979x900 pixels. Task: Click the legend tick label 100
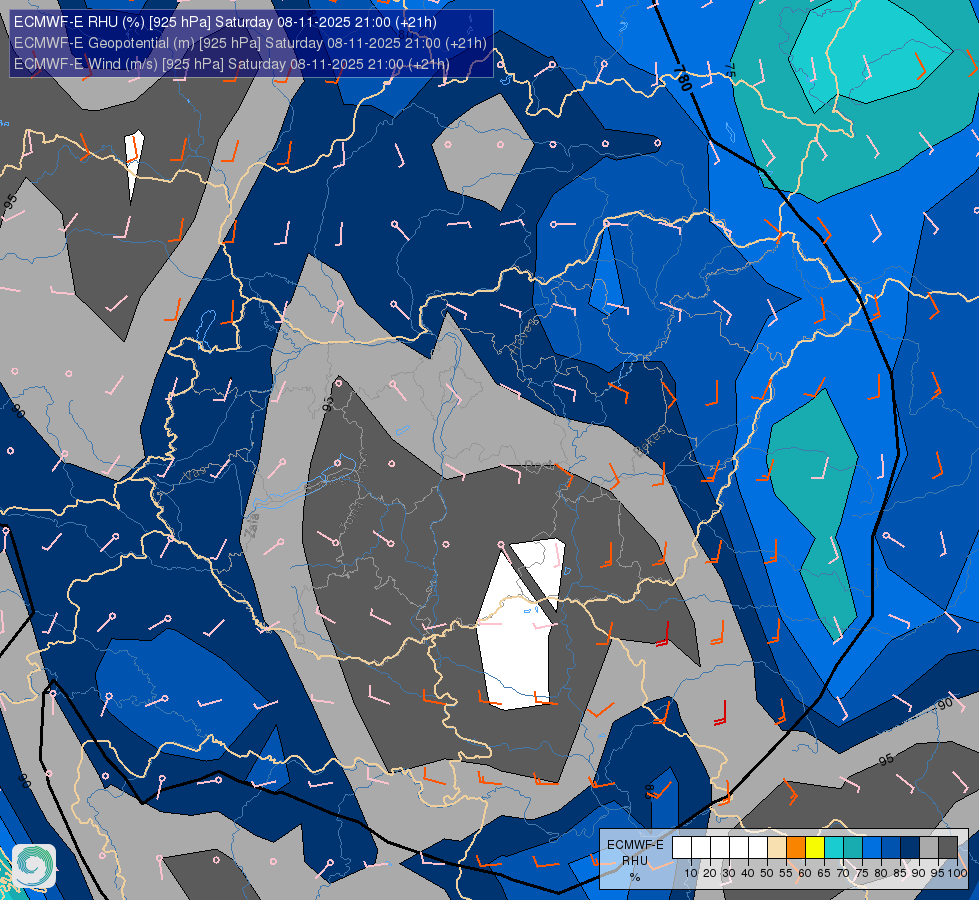[958, 873]
